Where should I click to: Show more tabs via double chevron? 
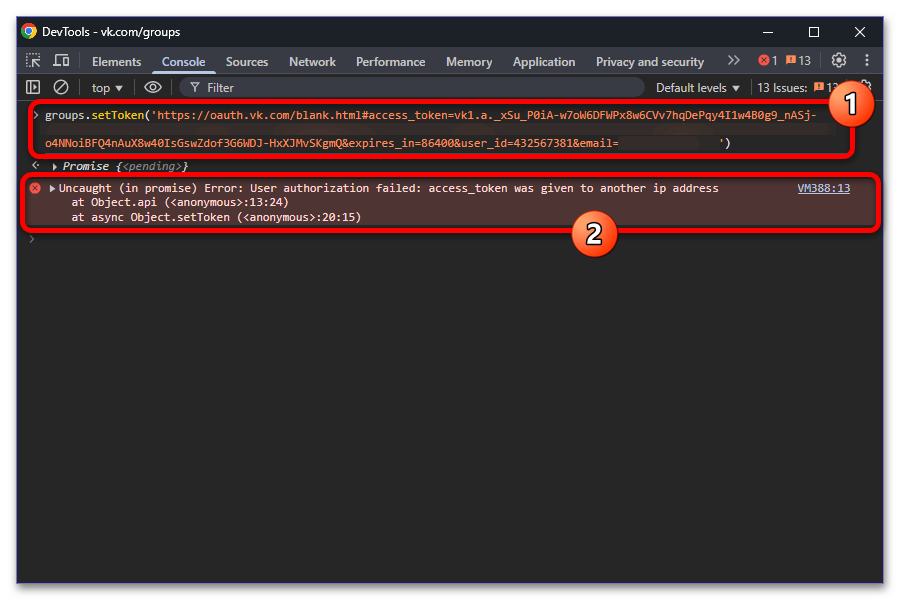tap(733, 60)
